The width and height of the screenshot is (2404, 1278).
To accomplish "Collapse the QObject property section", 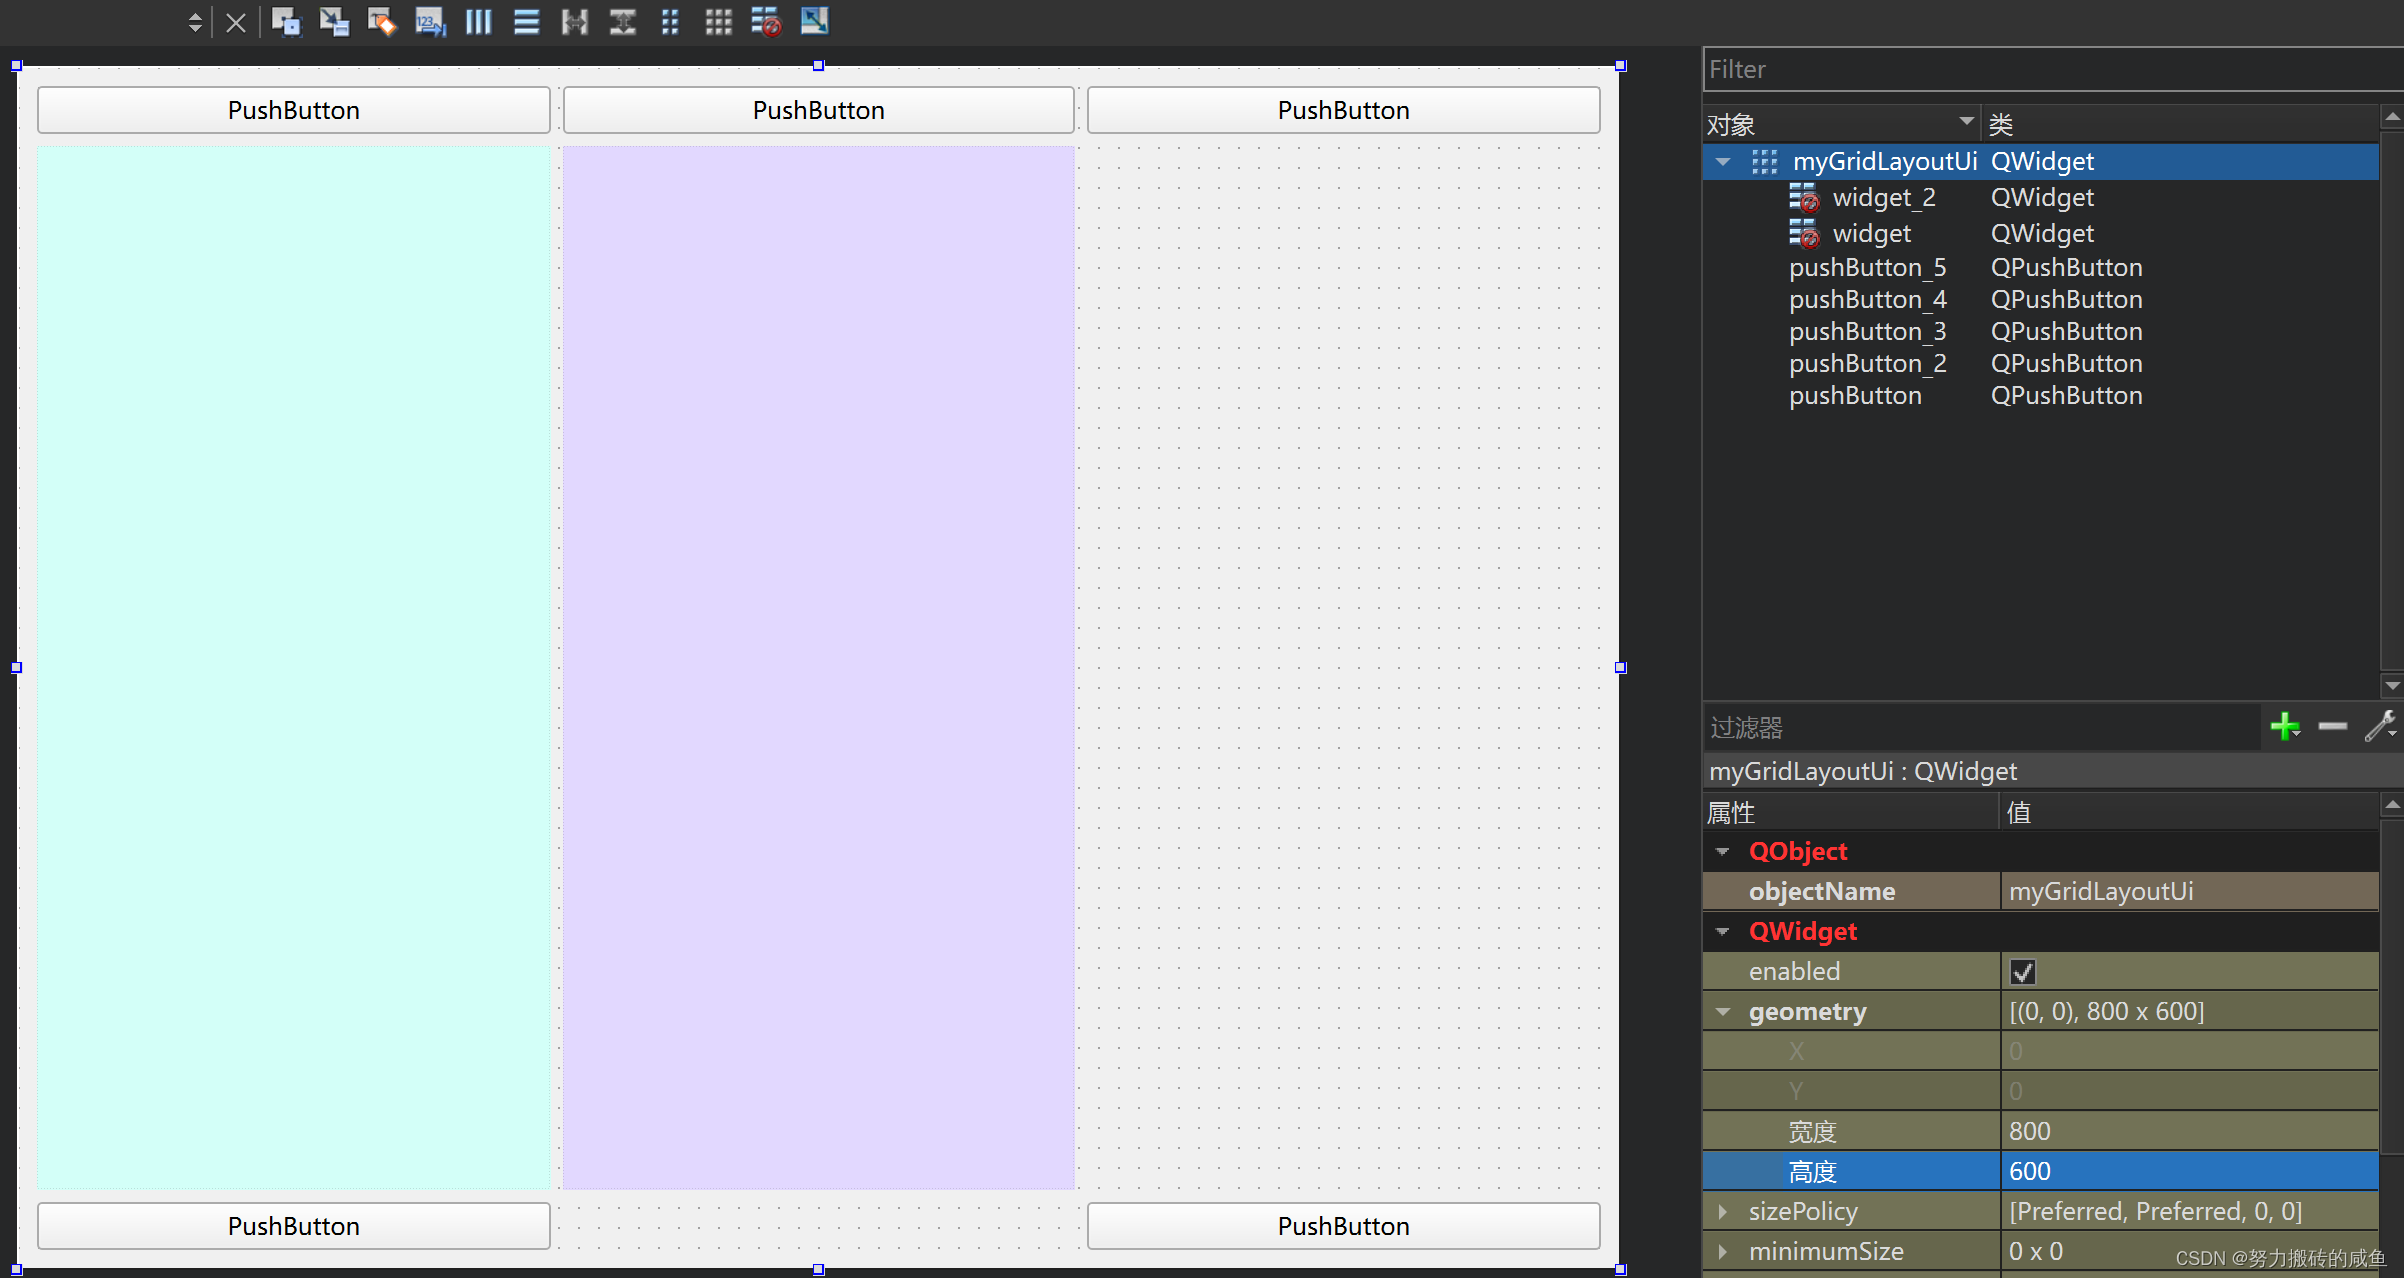I will (x=1723, y=852).
